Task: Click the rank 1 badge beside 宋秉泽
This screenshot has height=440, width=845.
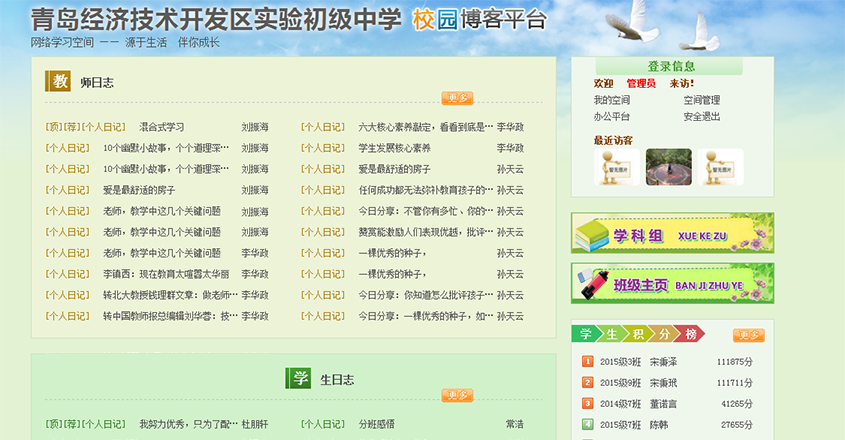Action: point(587,362)
